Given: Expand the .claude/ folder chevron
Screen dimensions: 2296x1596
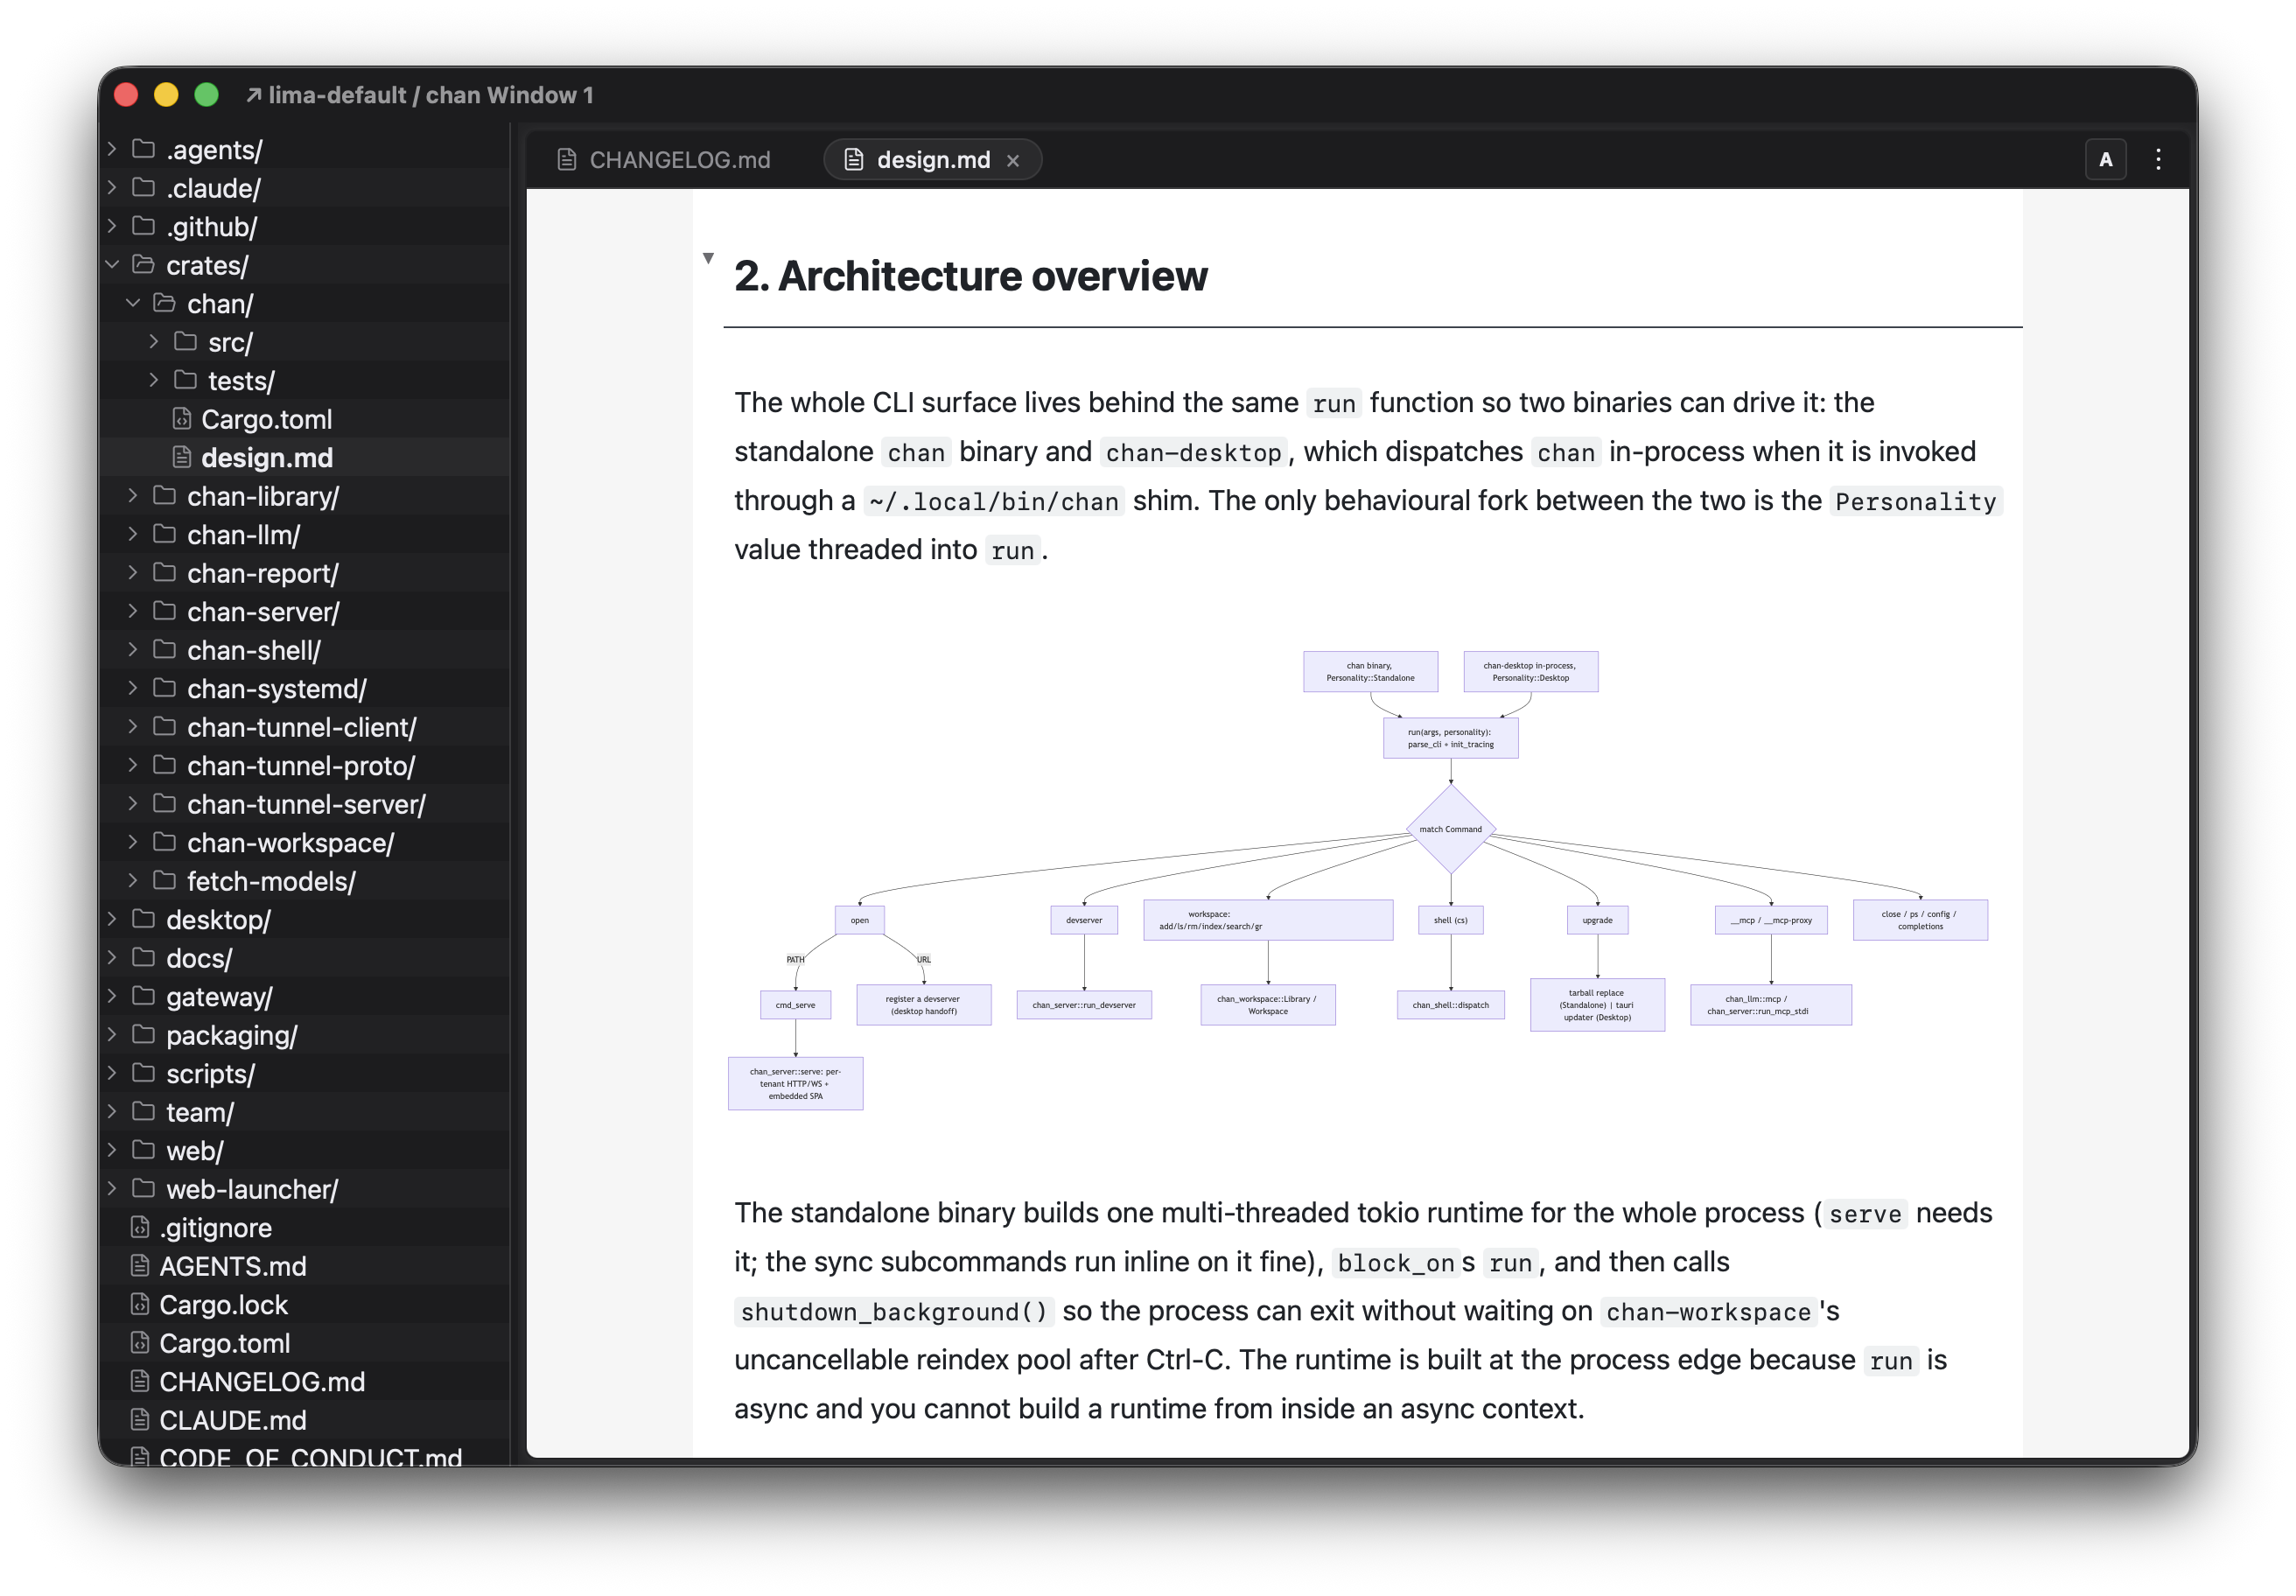Looking at the screenshot, I should click(112, 188).
